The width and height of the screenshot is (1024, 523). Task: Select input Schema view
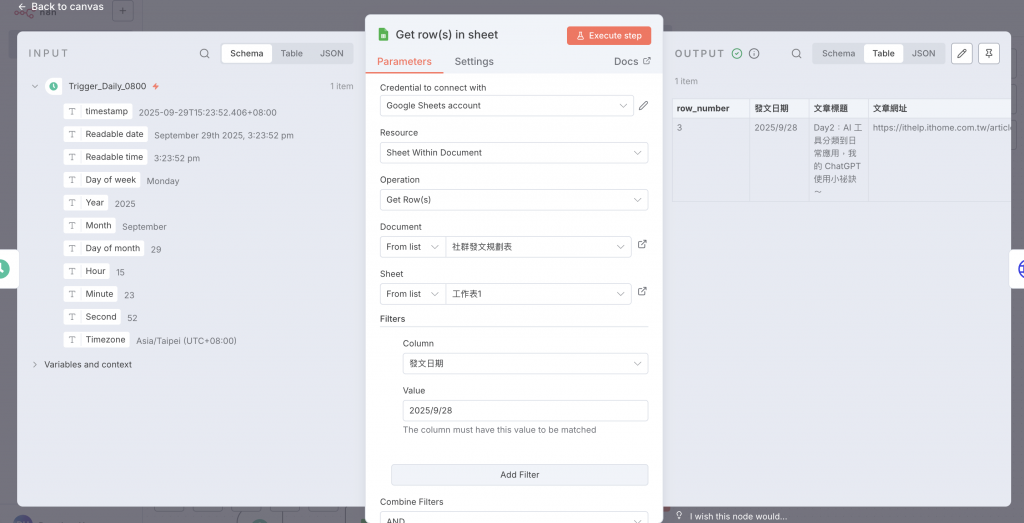coord(247,54)
